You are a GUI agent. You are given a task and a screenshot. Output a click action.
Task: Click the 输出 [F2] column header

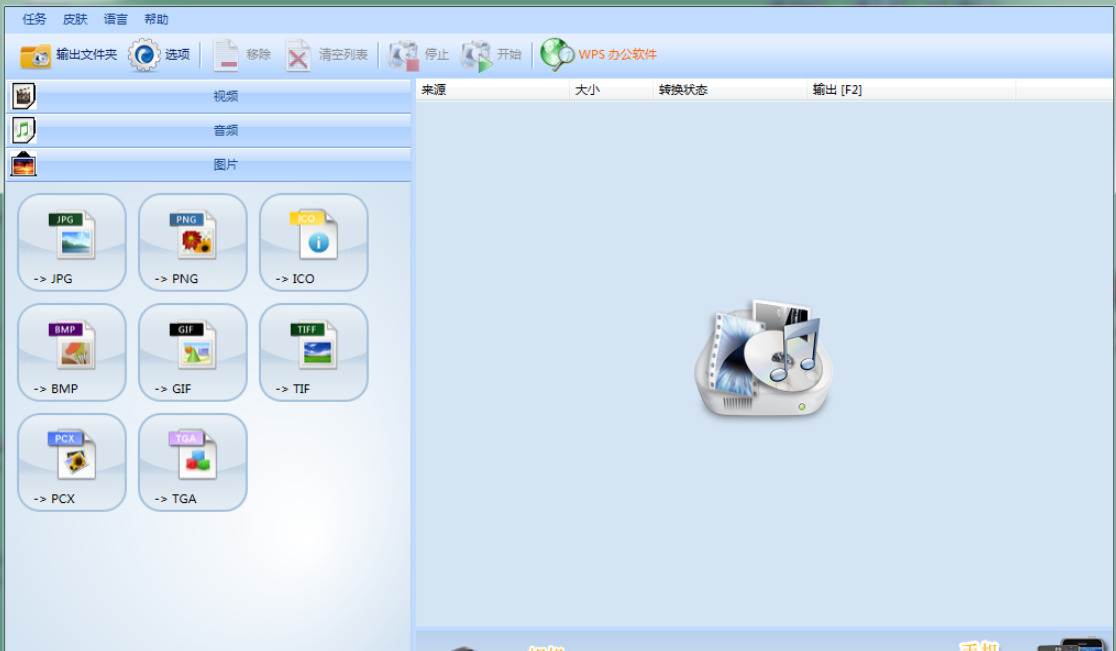[x=912, y=90]
